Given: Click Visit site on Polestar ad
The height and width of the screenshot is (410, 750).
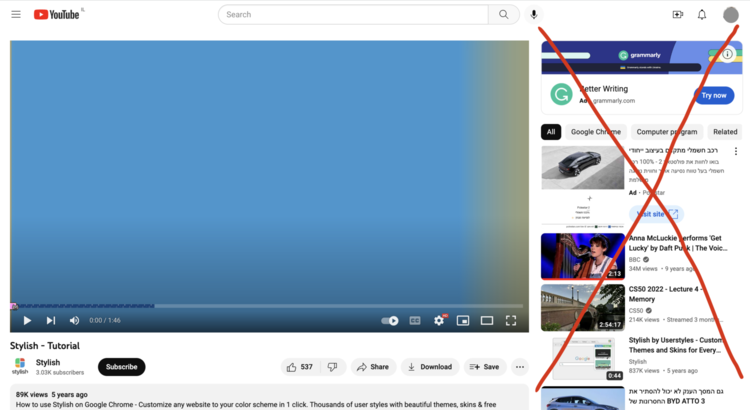Looking at the screenshot, I should click(656, 214).
